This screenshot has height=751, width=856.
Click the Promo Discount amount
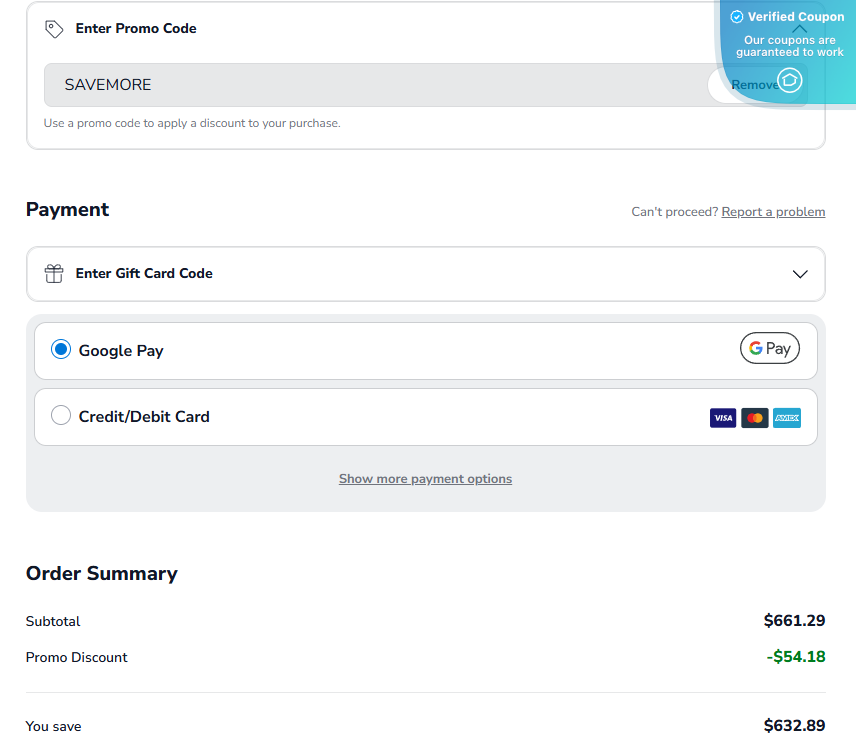(x=795, y=657)
